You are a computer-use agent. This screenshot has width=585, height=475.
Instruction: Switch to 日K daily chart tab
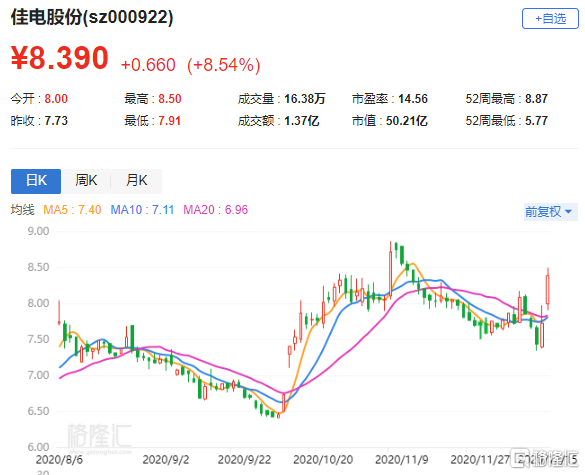pos(36,181)
